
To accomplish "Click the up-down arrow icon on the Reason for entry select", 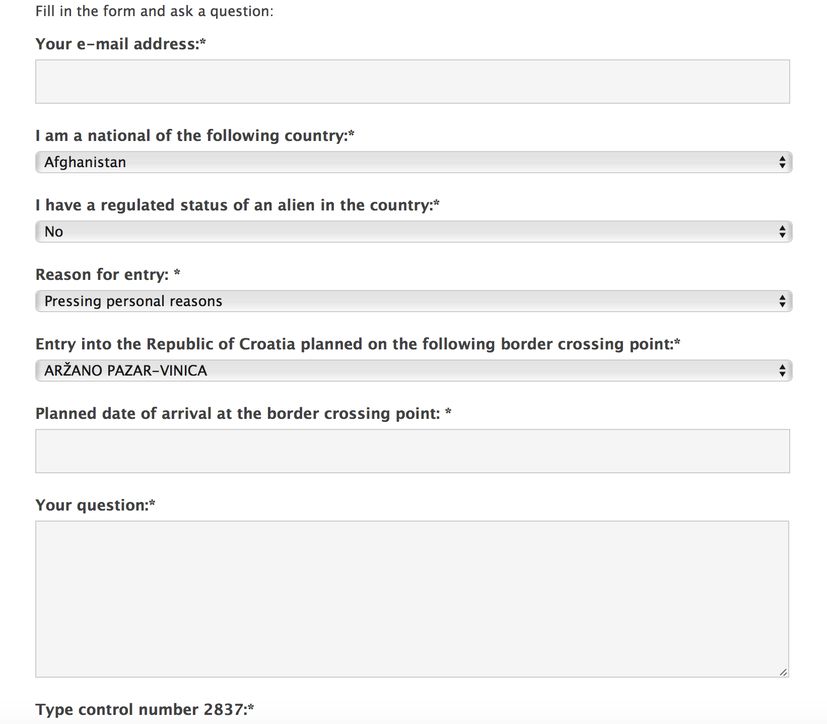I will pos(782,301).
